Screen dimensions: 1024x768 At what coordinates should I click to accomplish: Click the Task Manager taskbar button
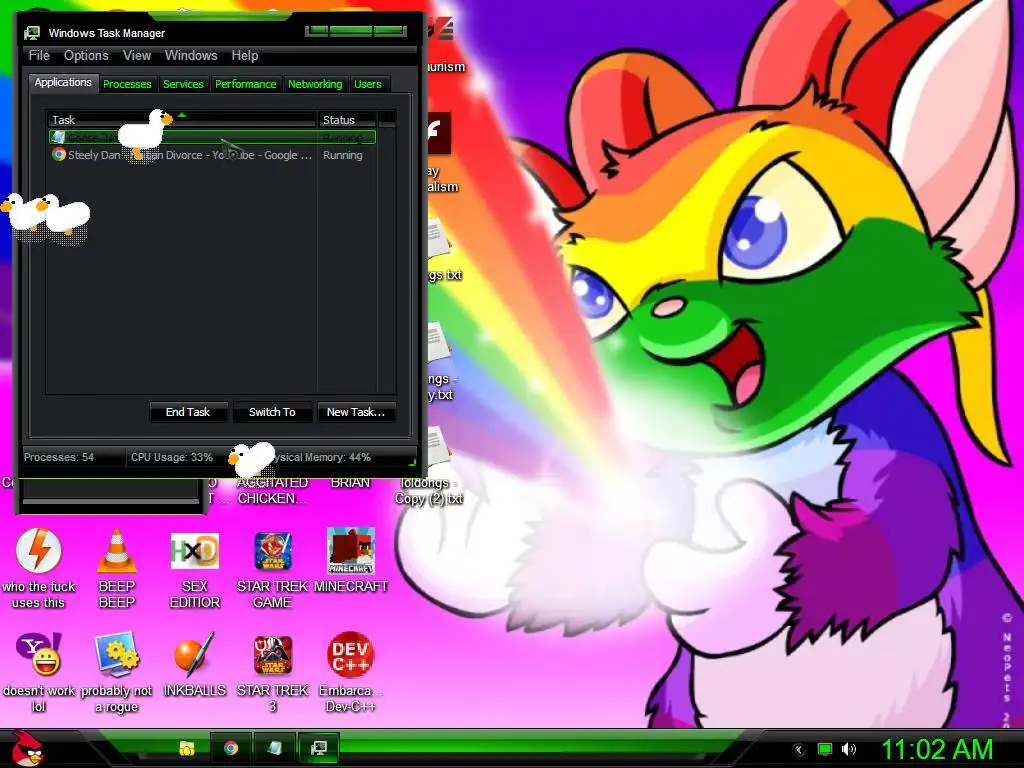click(x=318, y=748)
